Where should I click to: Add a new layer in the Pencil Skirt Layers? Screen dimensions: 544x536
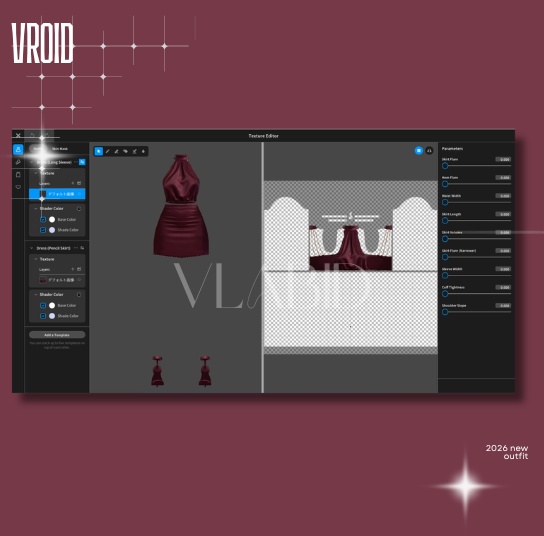coord(73,269)
